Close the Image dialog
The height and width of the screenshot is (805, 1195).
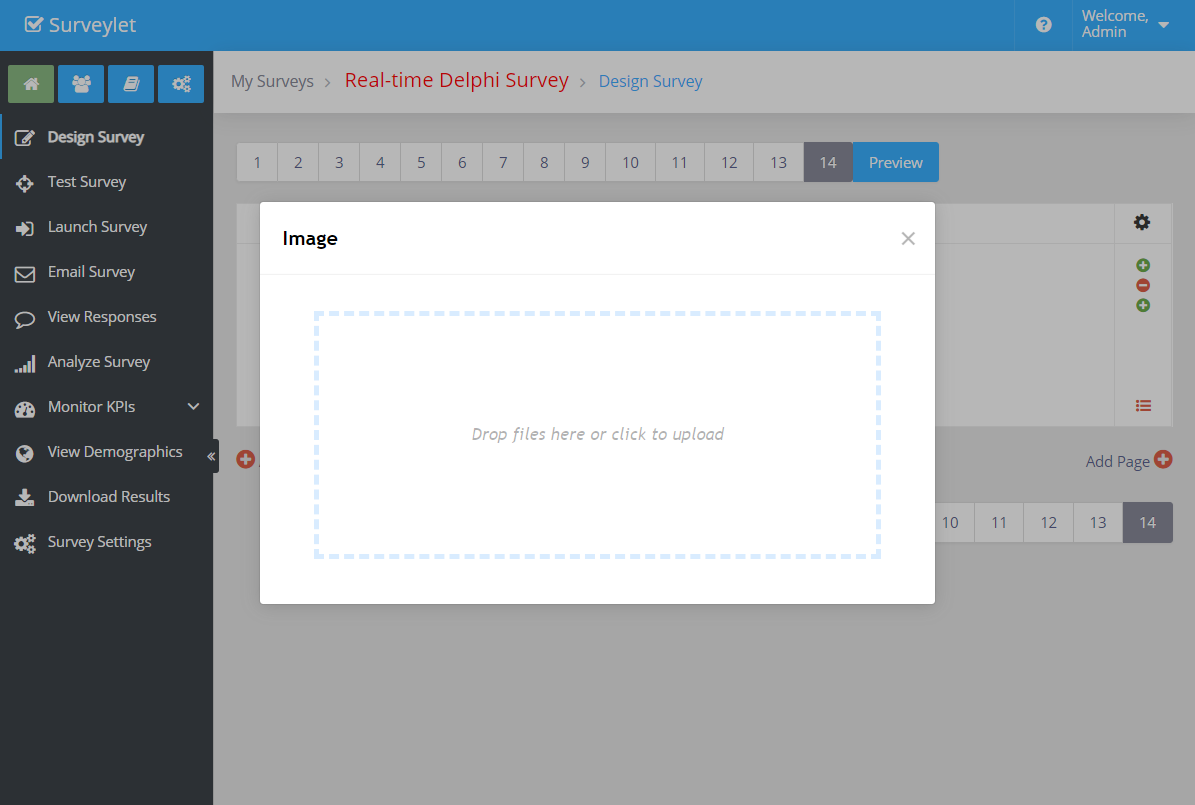[908, 239]
